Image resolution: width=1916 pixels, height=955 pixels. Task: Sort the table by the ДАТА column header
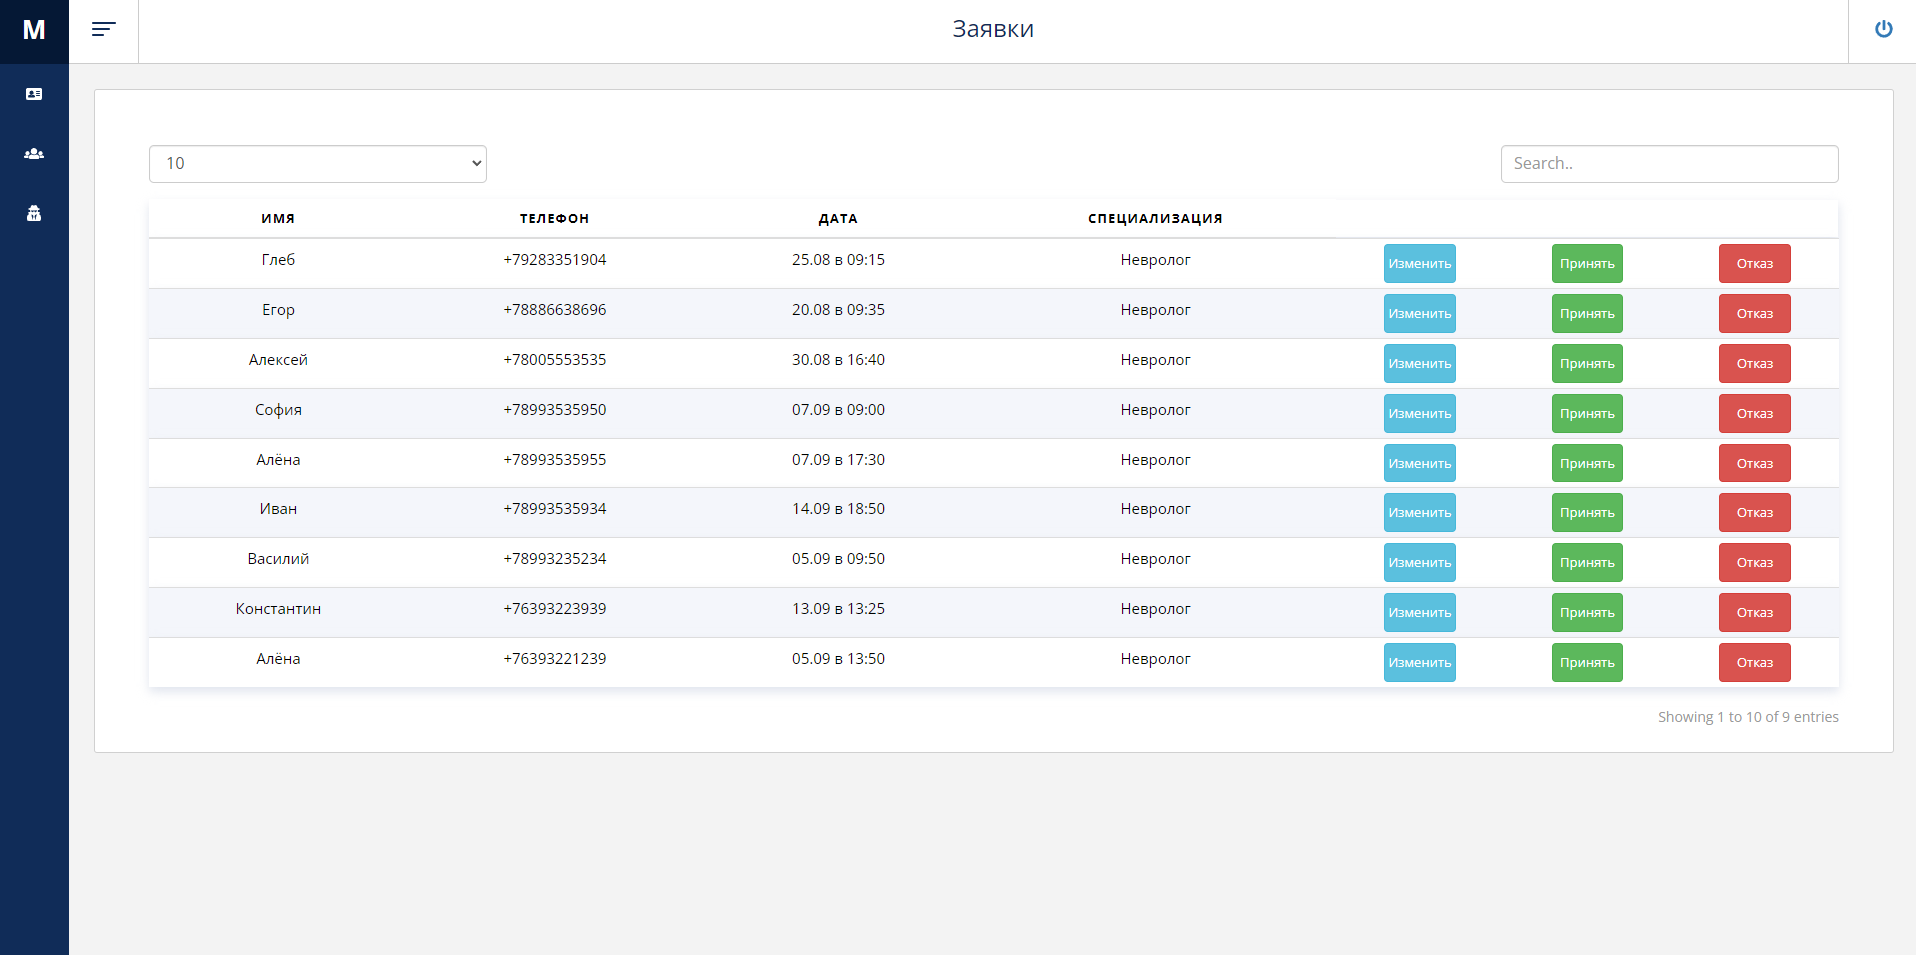(838, 218)
